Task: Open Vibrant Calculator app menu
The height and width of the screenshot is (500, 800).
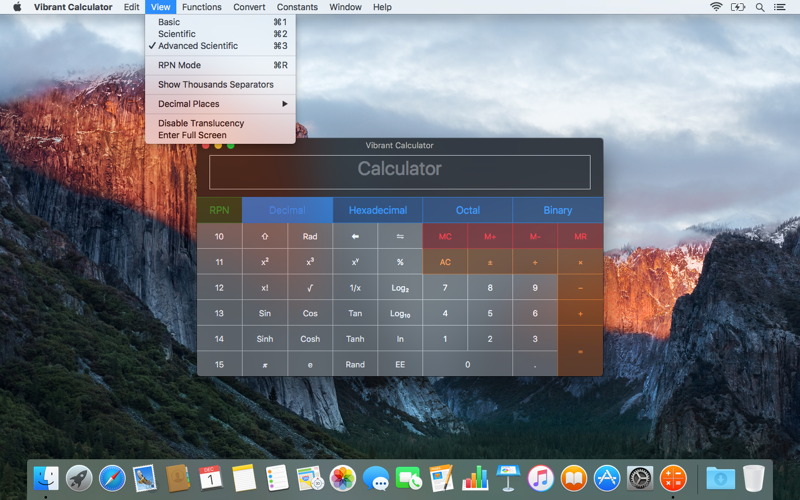Action: click(73, 7)
